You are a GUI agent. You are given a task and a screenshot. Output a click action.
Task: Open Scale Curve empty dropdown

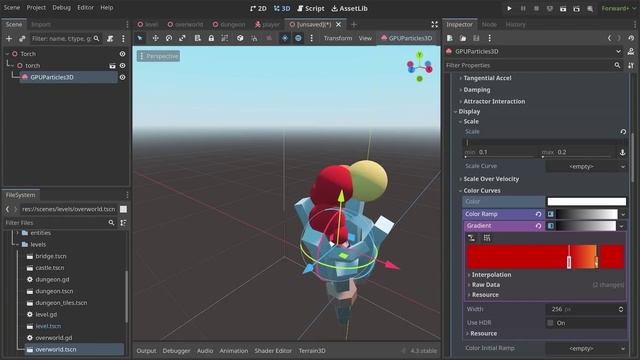pos(586,167)
